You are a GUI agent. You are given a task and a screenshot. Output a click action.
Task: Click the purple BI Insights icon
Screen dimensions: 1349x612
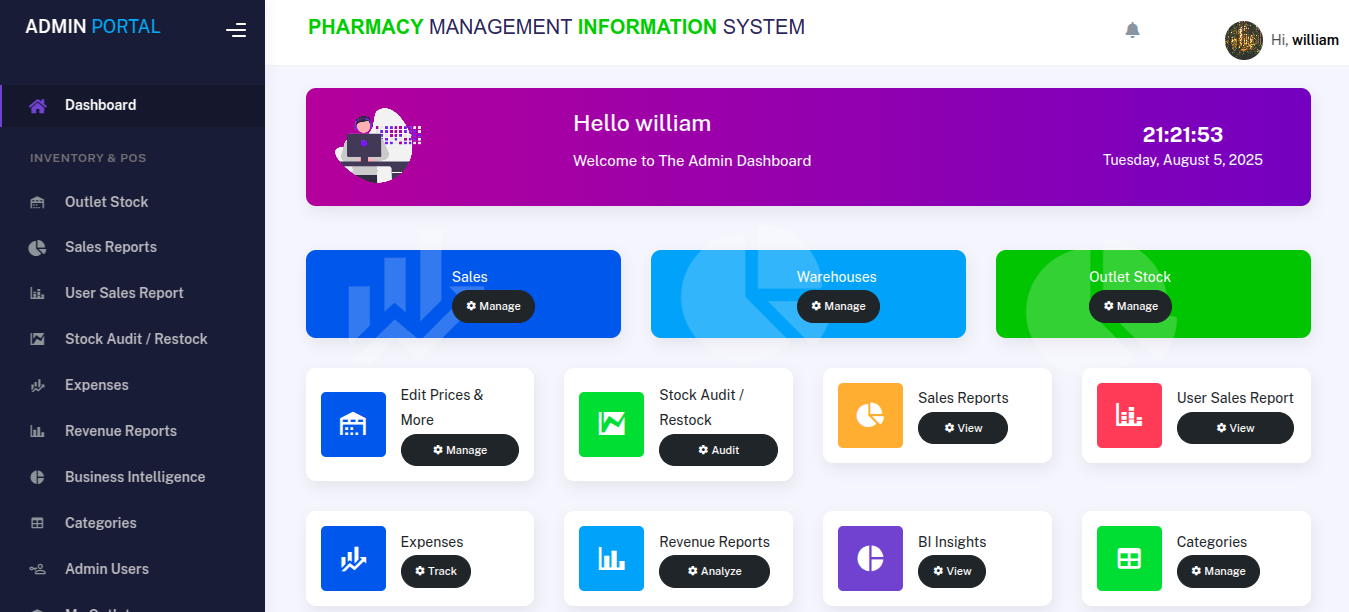tap(870, 558)
